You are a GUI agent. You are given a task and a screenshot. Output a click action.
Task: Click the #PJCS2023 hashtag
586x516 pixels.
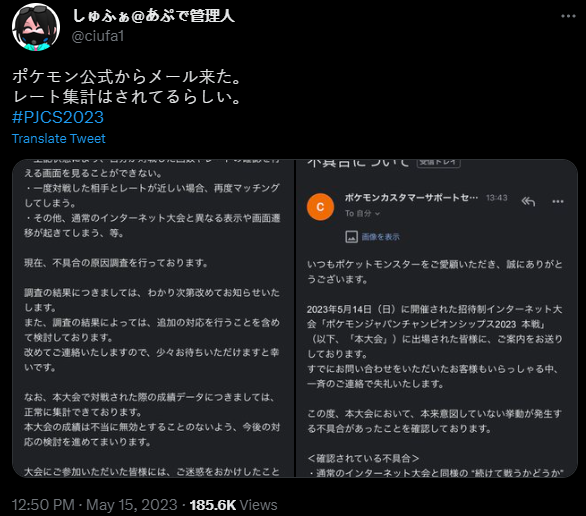(x=58, y=117)
